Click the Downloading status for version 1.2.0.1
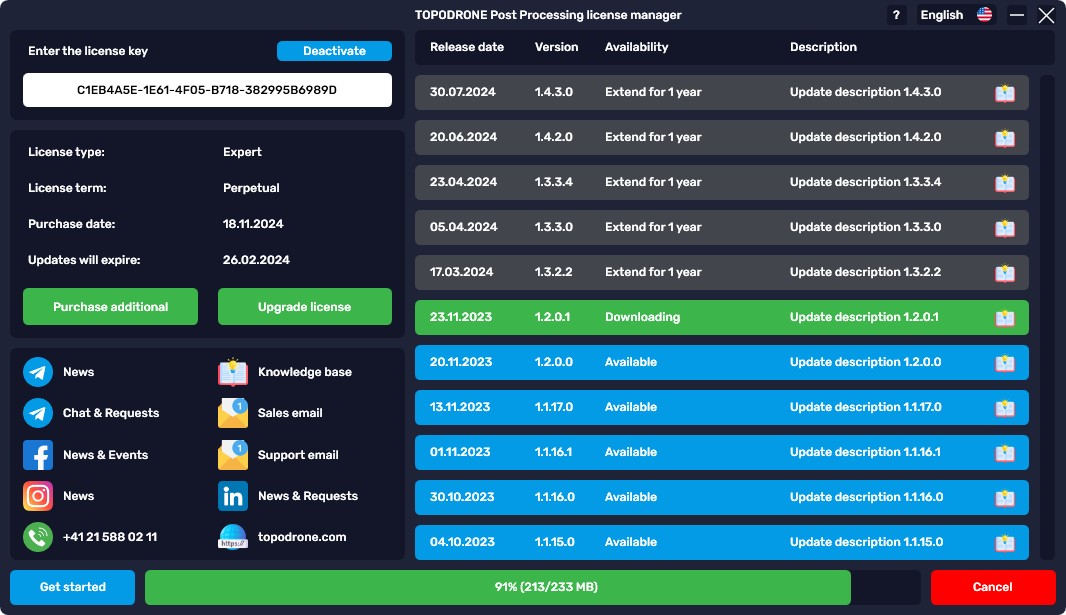Screen dimensions: 1066x615 pyautogui.click(x=642, y=317)
